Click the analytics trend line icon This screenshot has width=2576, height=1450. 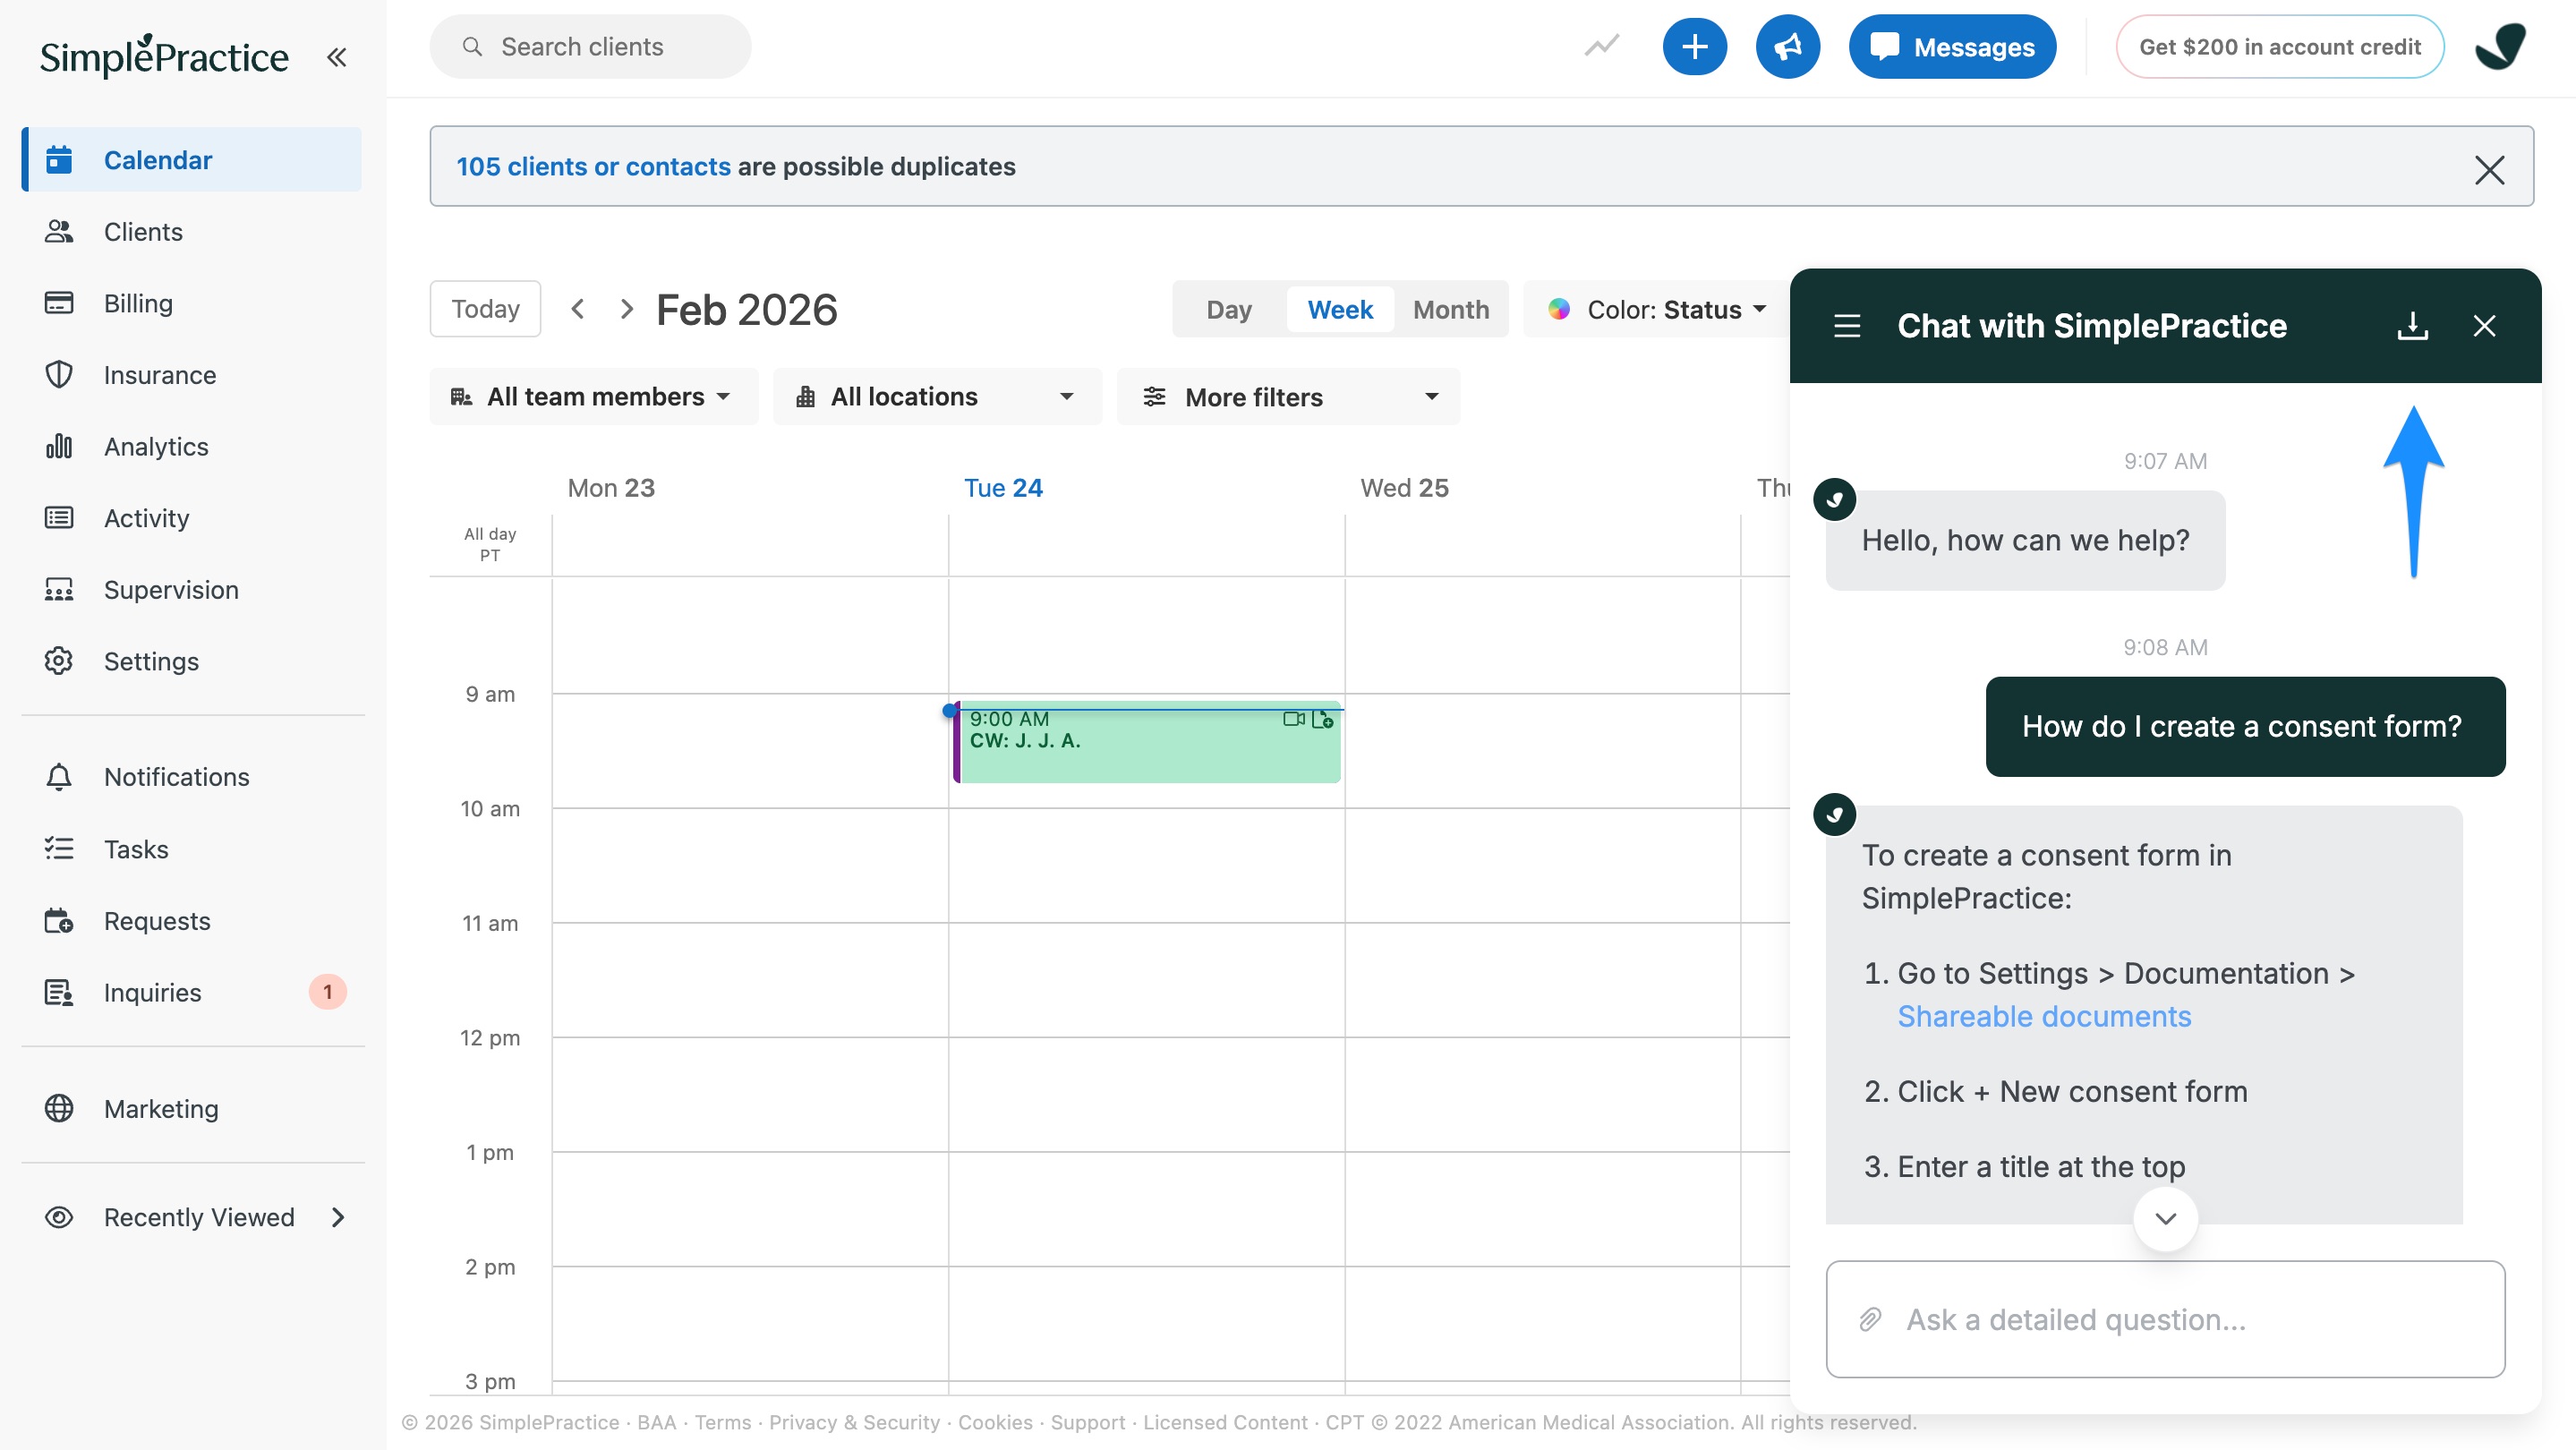tap(1601, 47)
